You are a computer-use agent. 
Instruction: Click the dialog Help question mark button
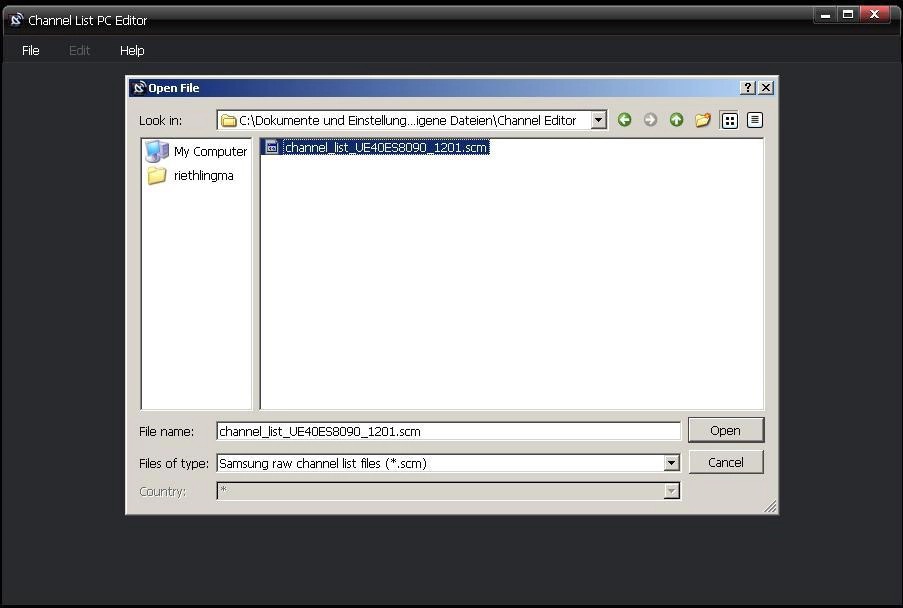pos(748,88)
